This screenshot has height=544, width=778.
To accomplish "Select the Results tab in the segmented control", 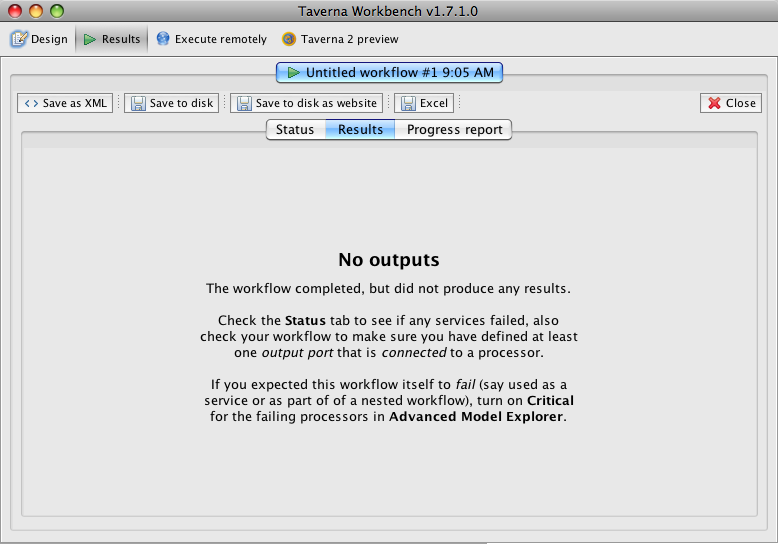I will [360, 130].
